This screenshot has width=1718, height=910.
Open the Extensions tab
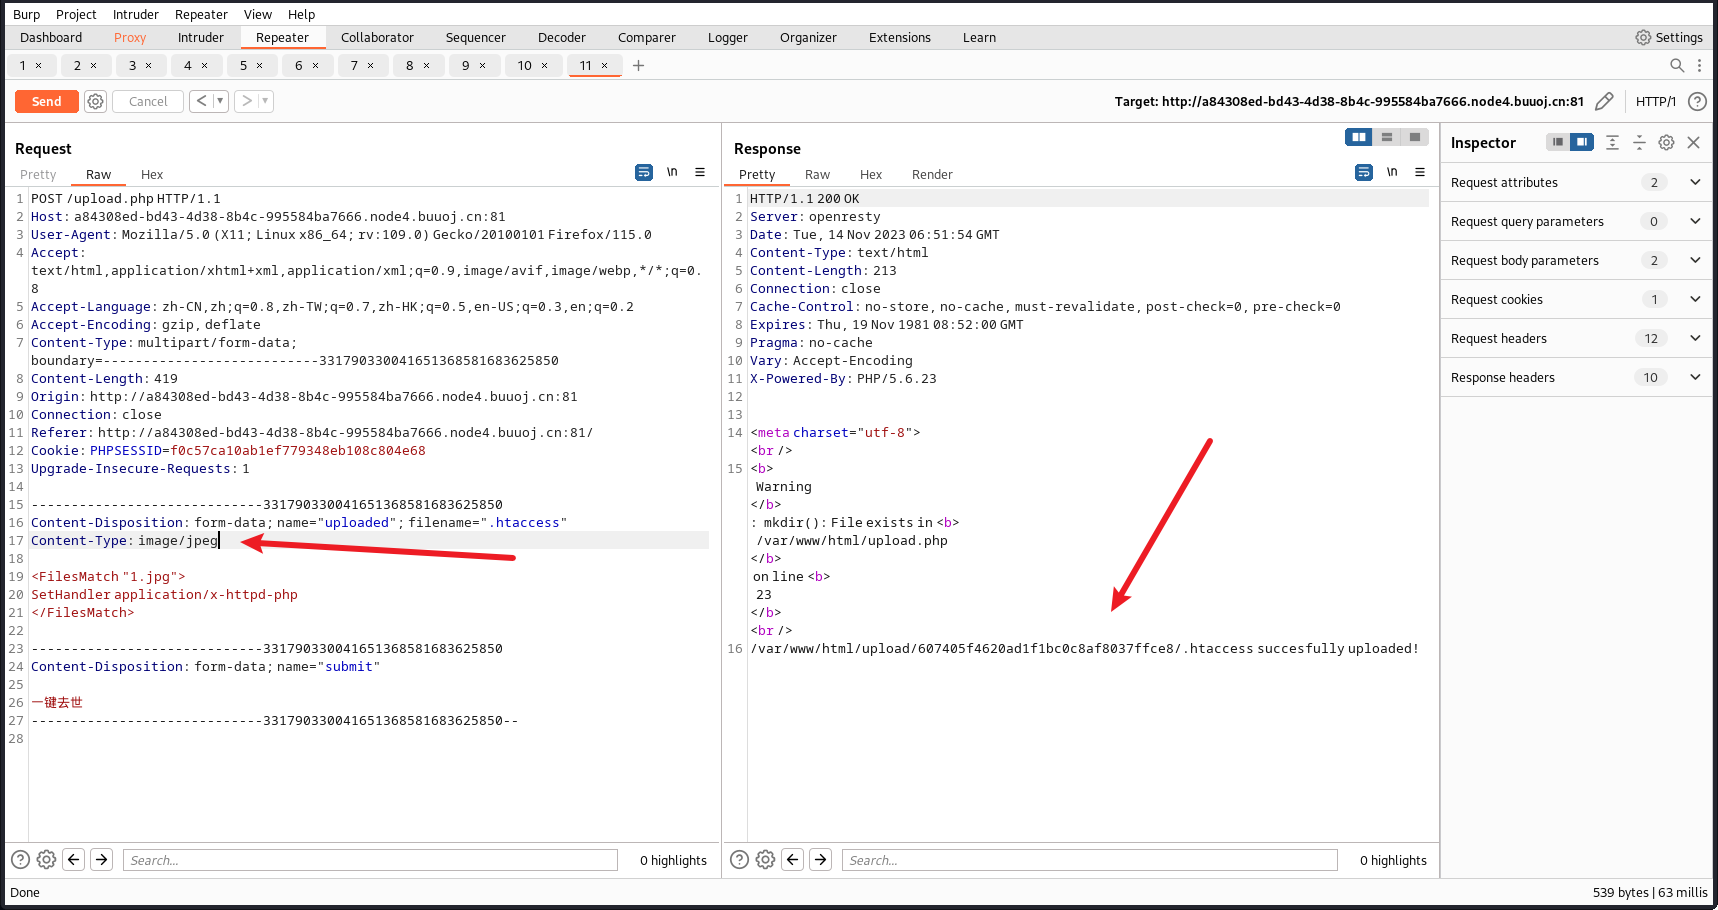(x=900, y=37)
